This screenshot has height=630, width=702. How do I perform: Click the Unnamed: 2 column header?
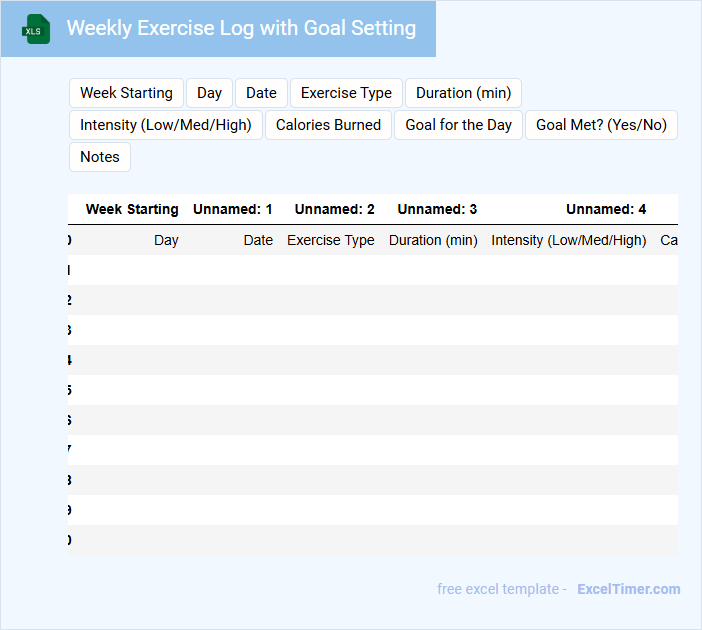tap(335, 209)
